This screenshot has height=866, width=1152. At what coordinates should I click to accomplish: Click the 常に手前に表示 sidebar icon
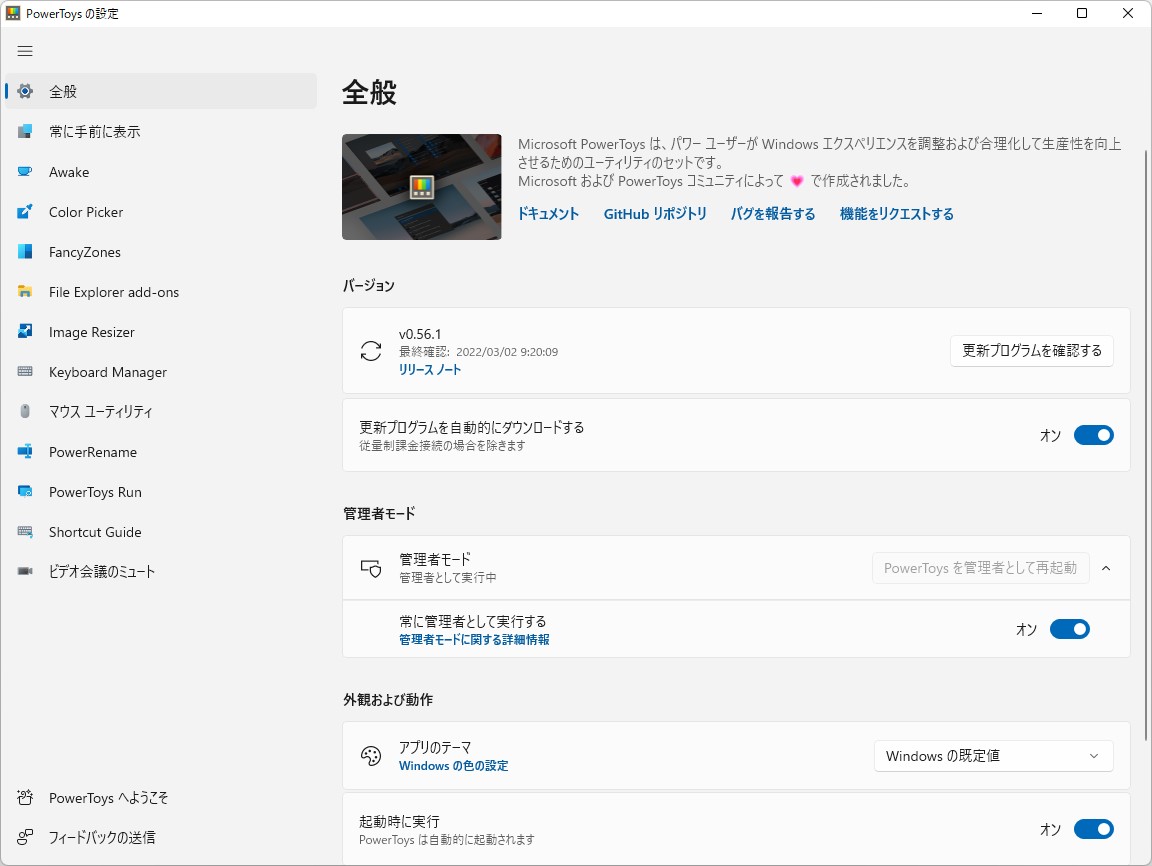[x=25, y=131]
